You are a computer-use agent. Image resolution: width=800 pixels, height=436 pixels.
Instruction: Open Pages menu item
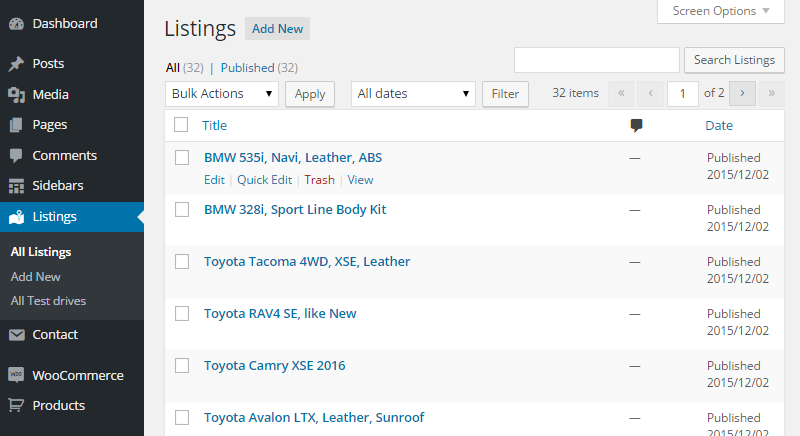click(x=50, y=125)
